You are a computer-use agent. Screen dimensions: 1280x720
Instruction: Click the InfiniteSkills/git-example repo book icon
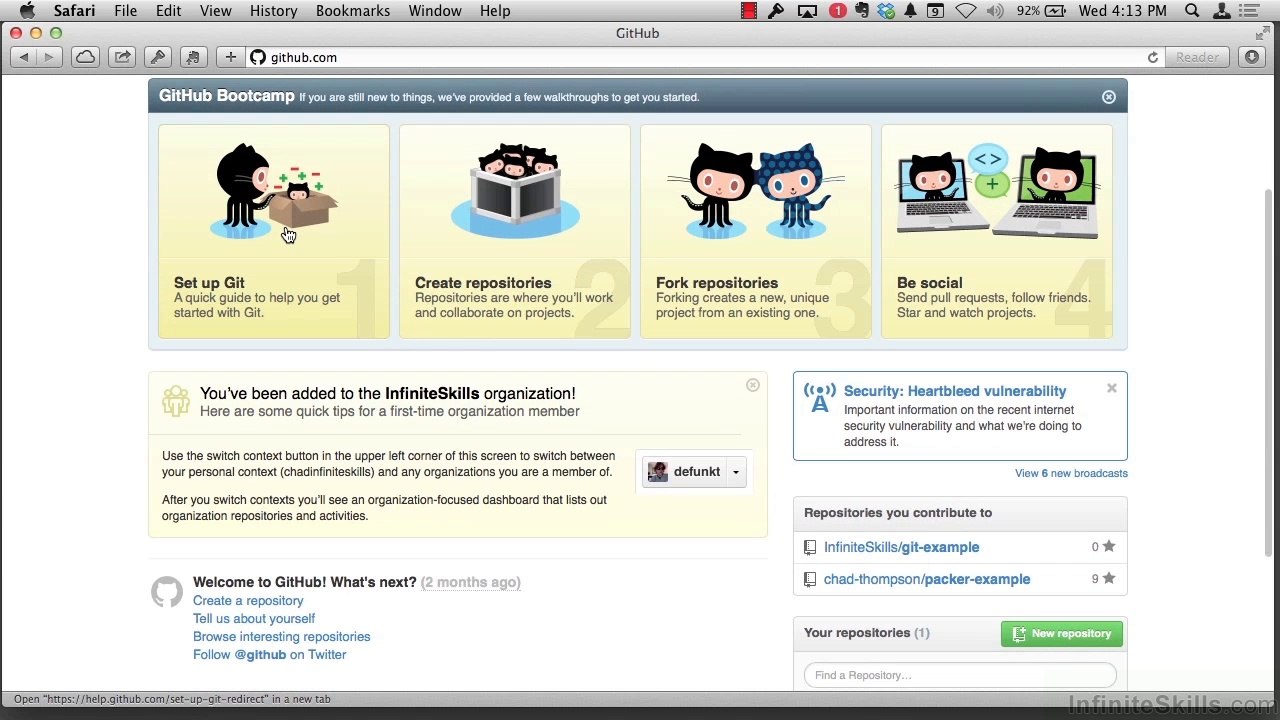pyautogui.click(x=810, y=548)
